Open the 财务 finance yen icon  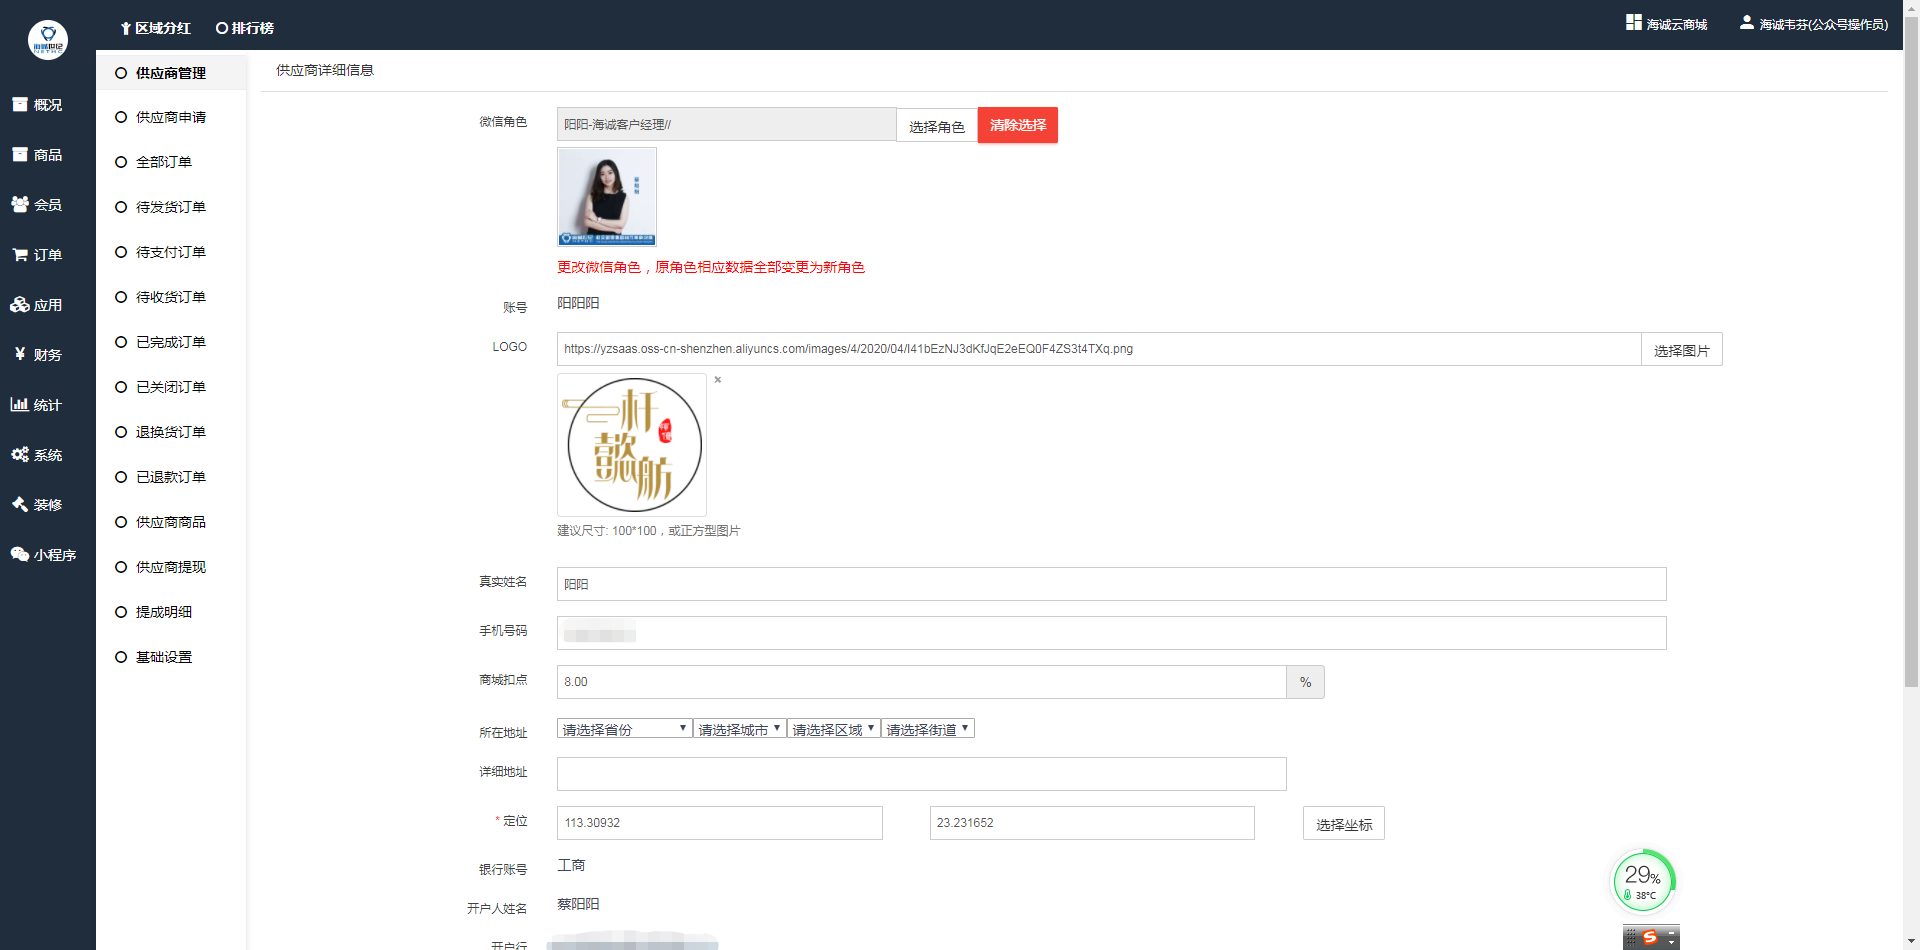point(19,354)
